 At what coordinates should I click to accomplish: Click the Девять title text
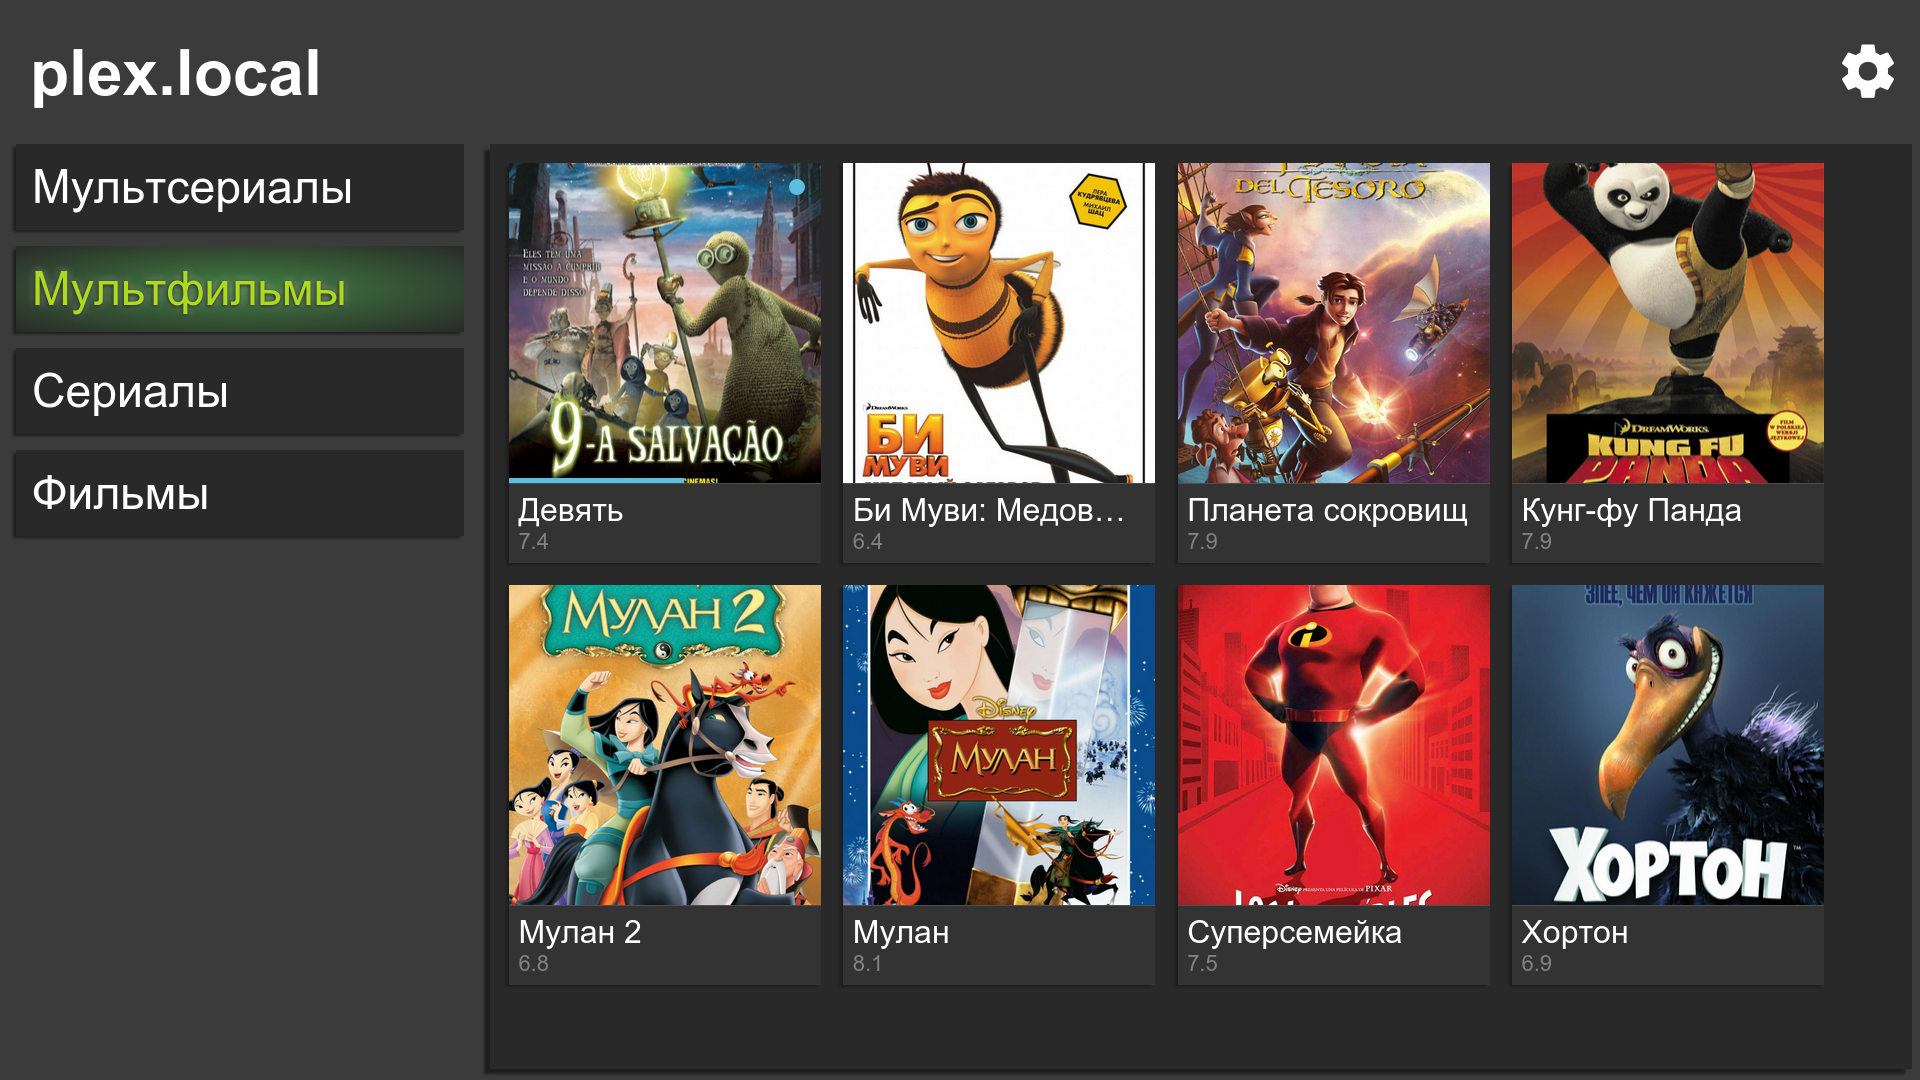pos(570,511)
